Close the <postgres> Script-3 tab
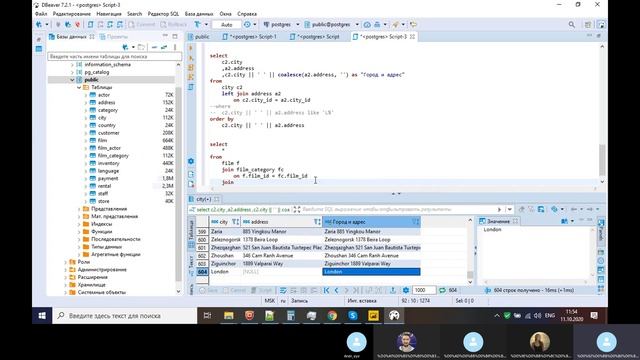Viewport: 640px width, 360px height. click(x=412, y=37)
